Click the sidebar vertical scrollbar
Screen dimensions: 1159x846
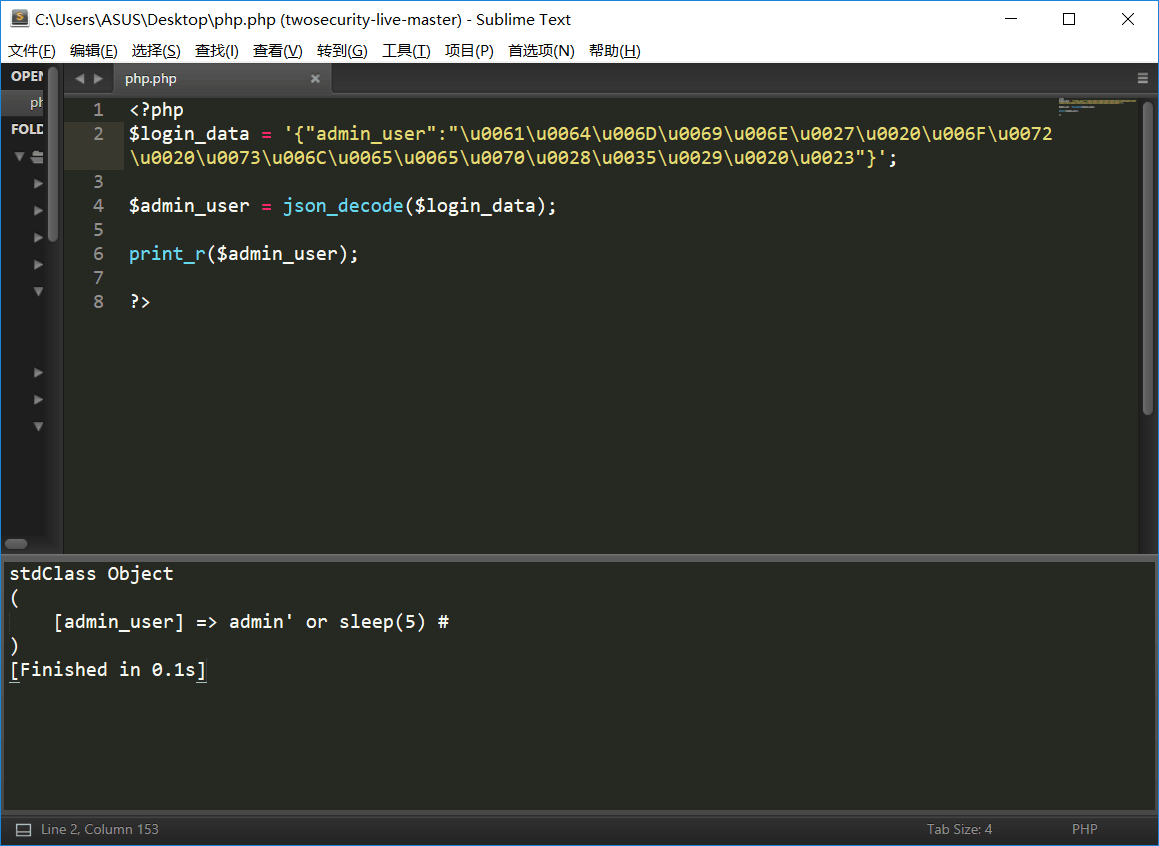[x=52, y=154]
